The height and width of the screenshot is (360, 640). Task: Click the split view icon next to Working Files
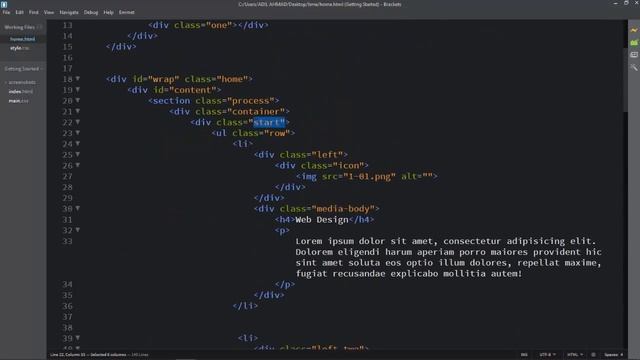(x=40, y=27)
